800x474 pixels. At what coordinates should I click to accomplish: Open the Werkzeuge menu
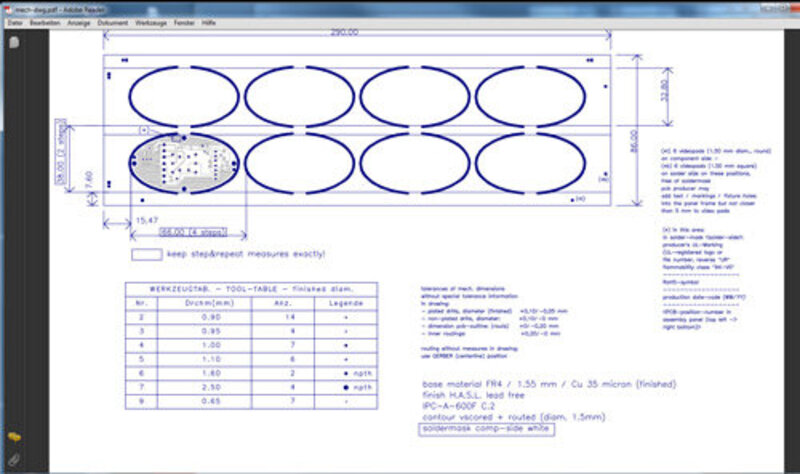click(x=151, y=23)
